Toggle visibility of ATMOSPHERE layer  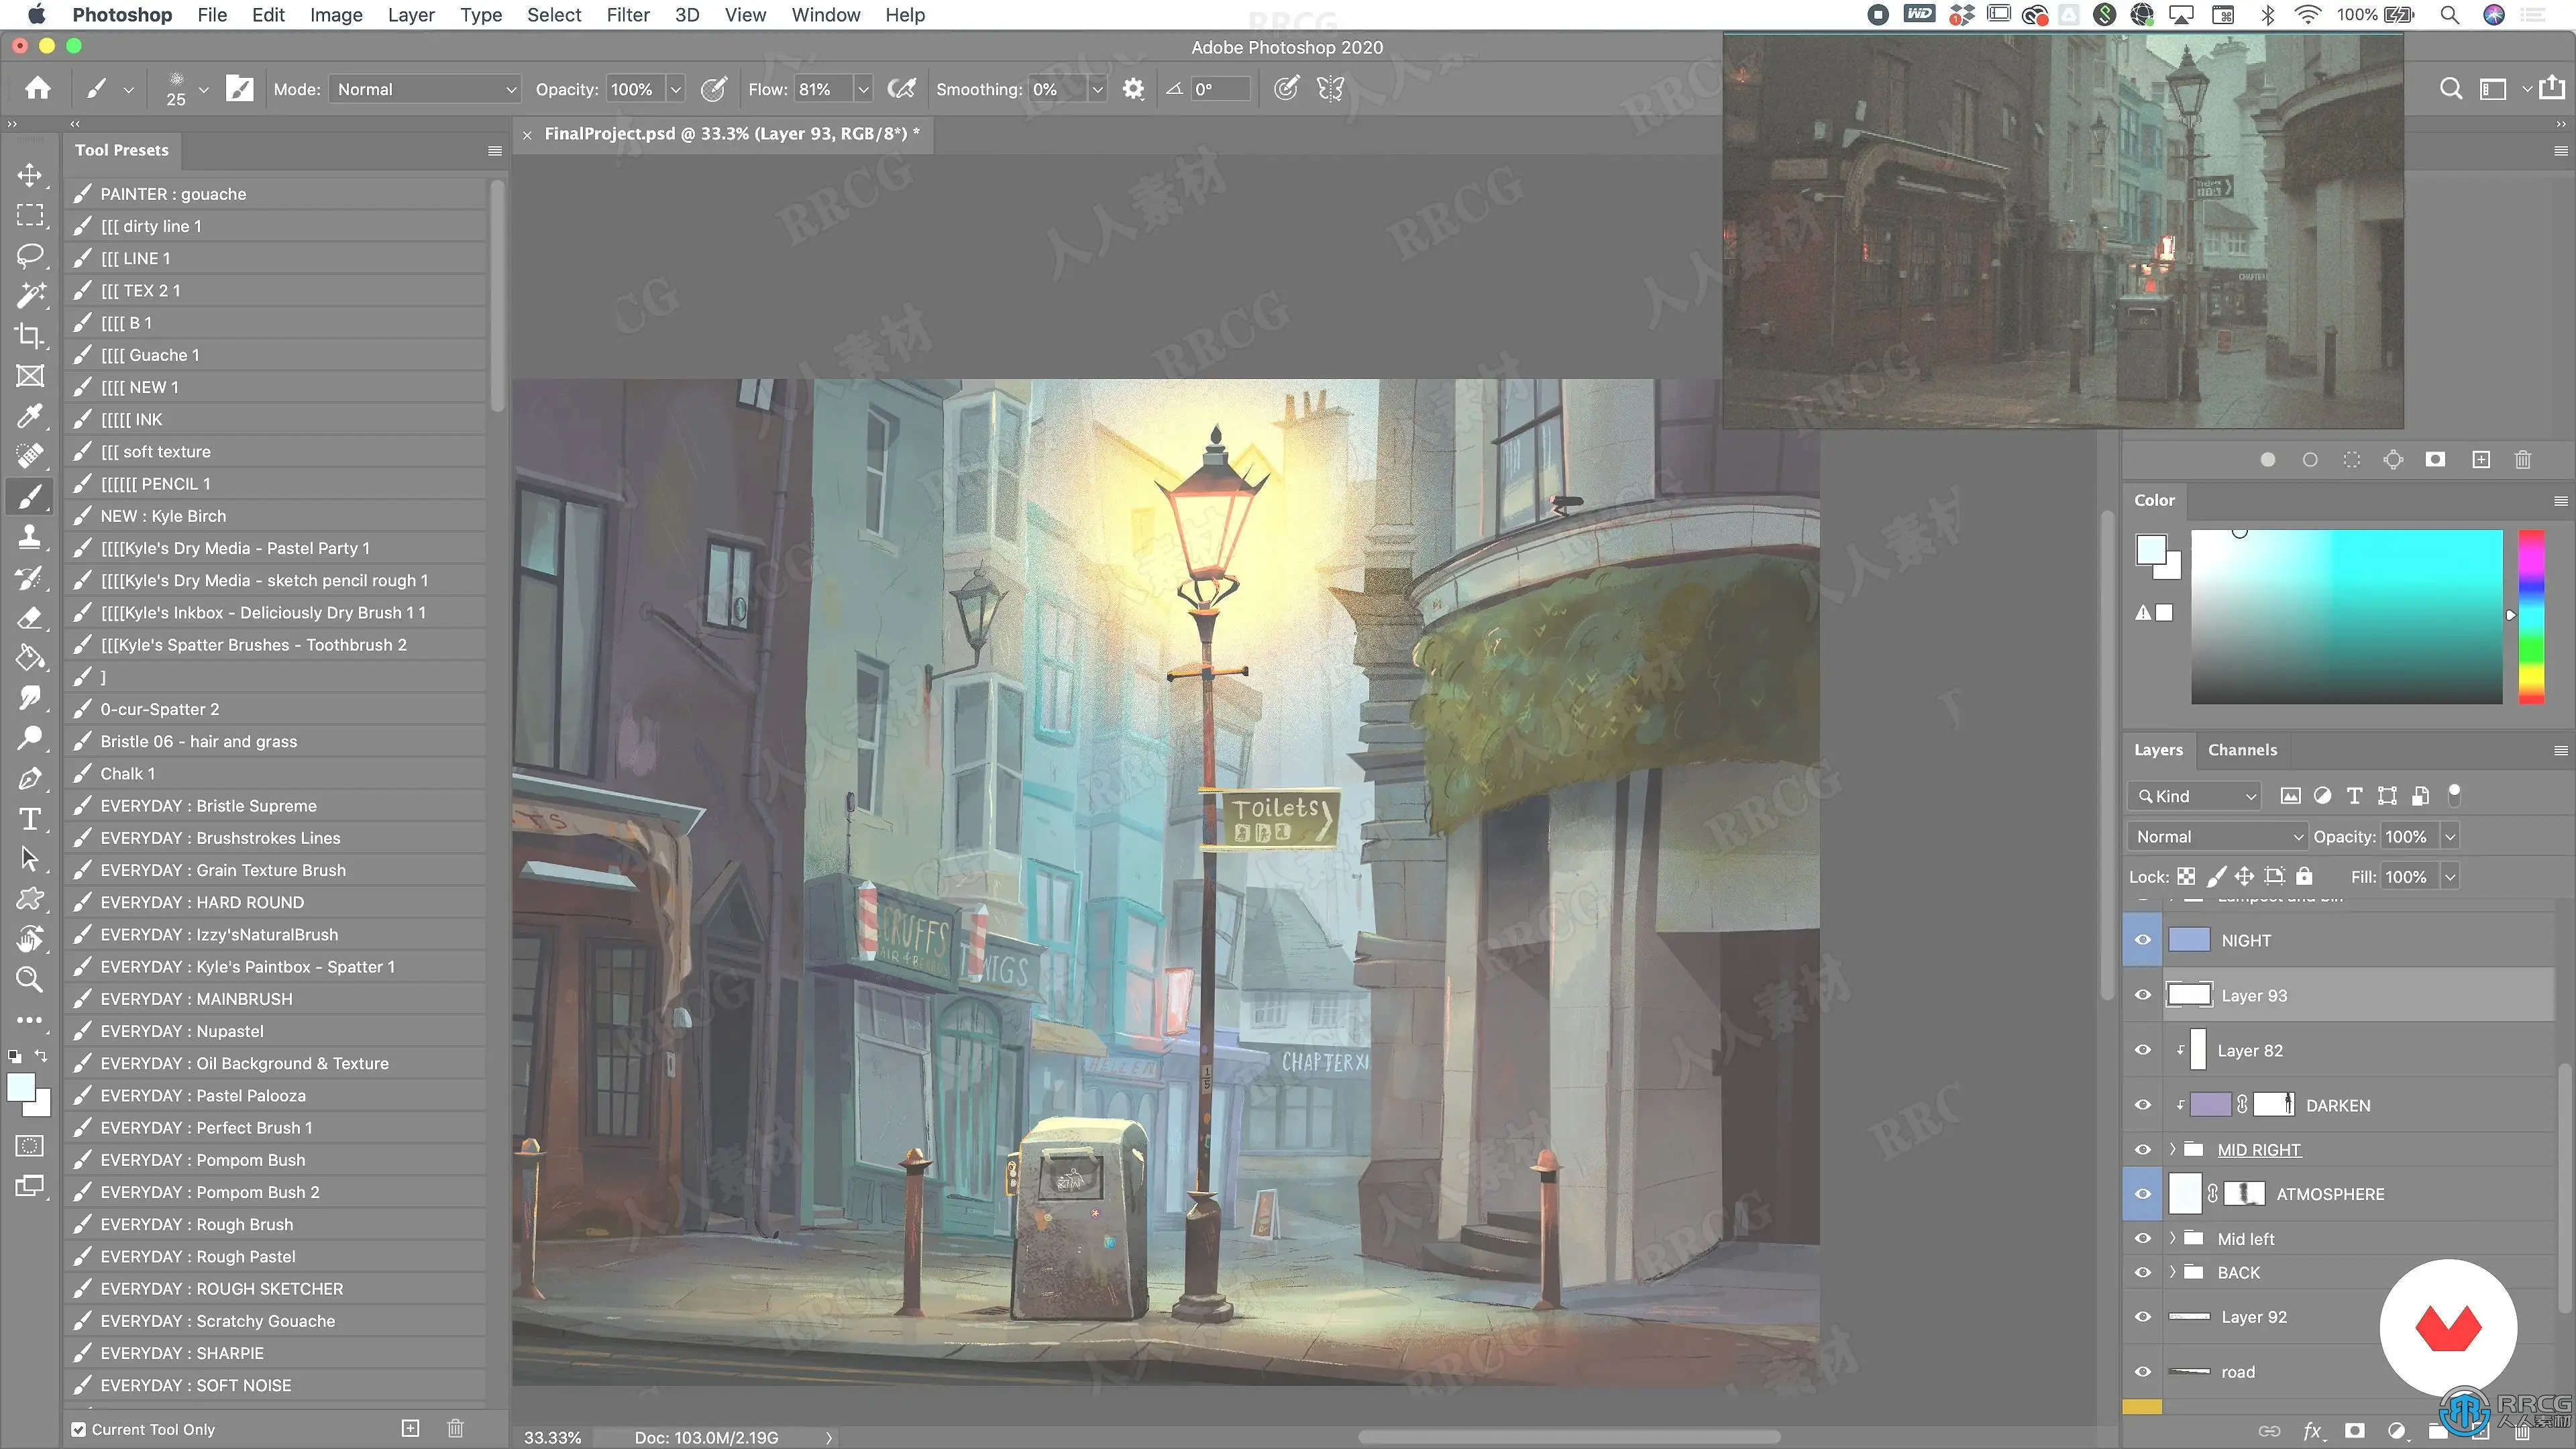click(x=2142, y=1194)
